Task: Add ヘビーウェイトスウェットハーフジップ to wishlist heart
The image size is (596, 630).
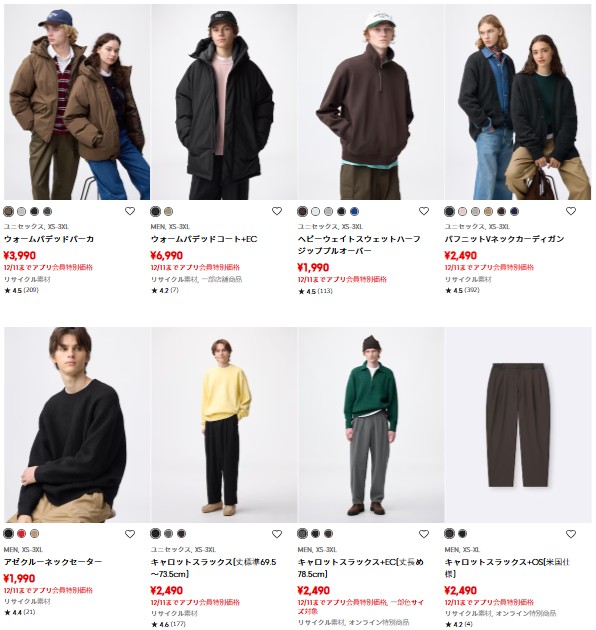Action: pos(424,211)
